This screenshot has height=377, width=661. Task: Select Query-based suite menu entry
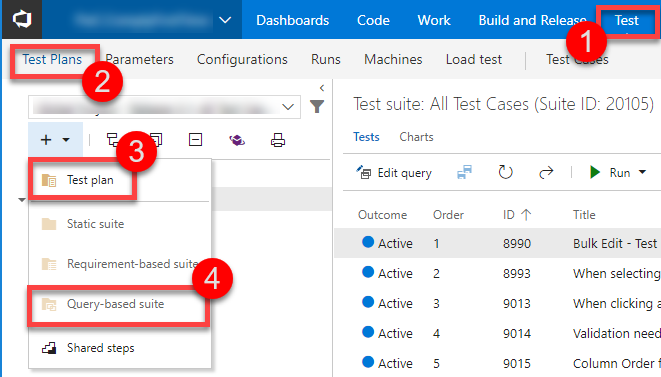tap(118, 304)
